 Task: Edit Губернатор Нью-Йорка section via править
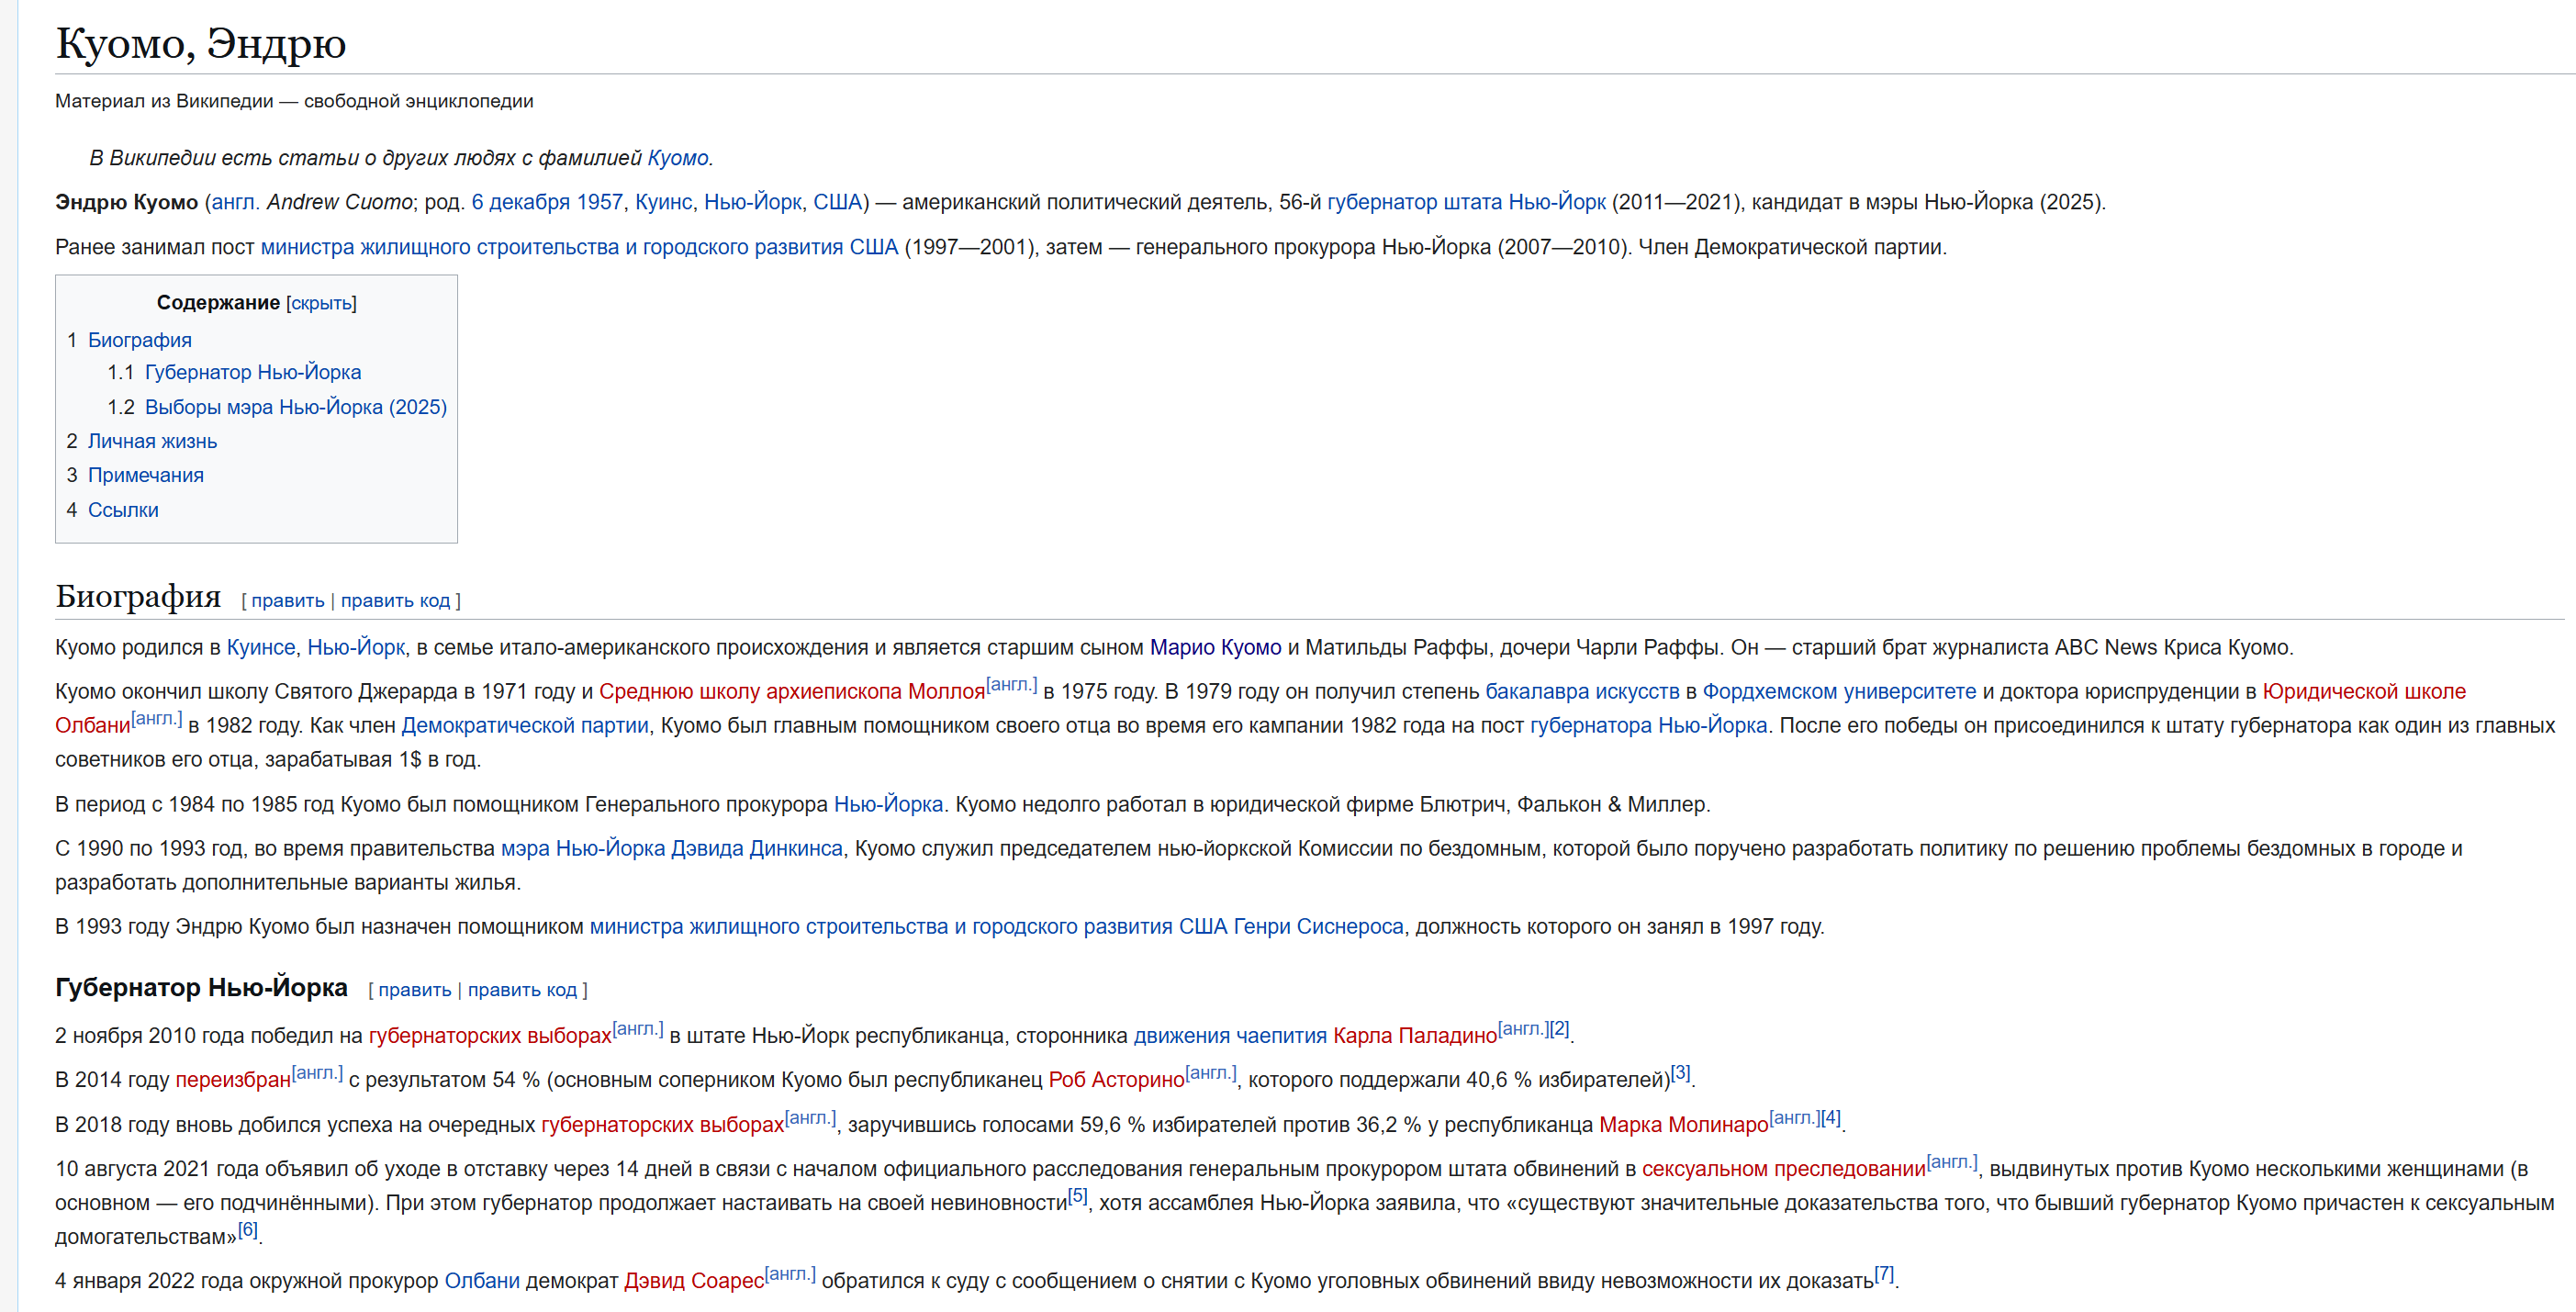click(414, 990)
